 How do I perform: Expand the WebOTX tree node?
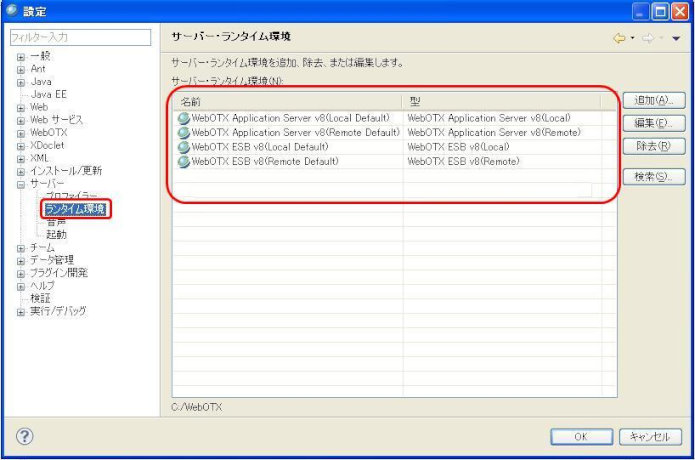[20, 133]
